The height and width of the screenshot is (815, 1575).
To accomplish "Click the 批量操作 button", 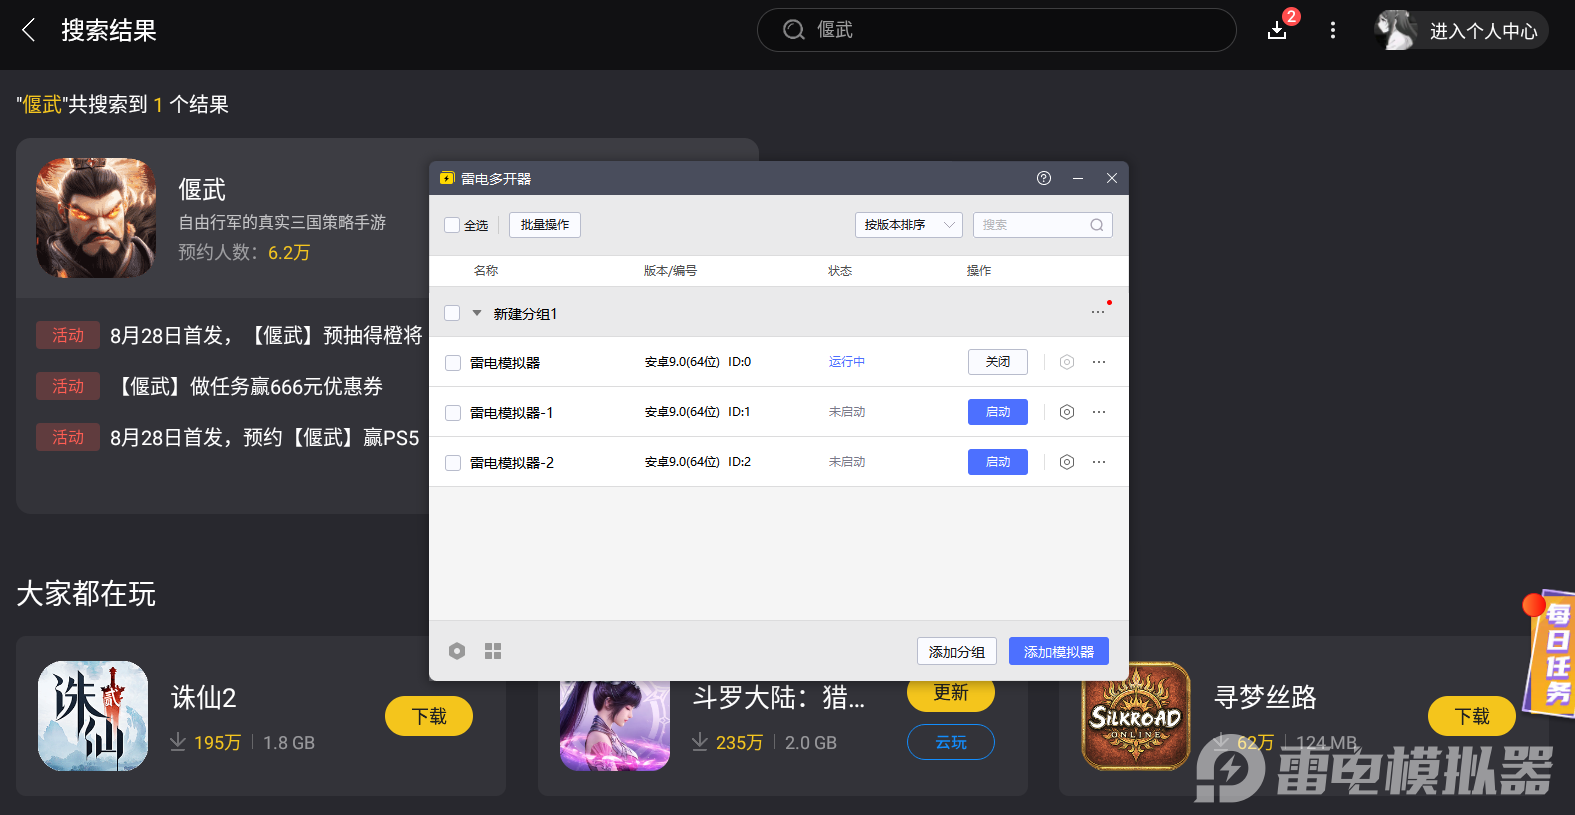I will click(545, 225).
